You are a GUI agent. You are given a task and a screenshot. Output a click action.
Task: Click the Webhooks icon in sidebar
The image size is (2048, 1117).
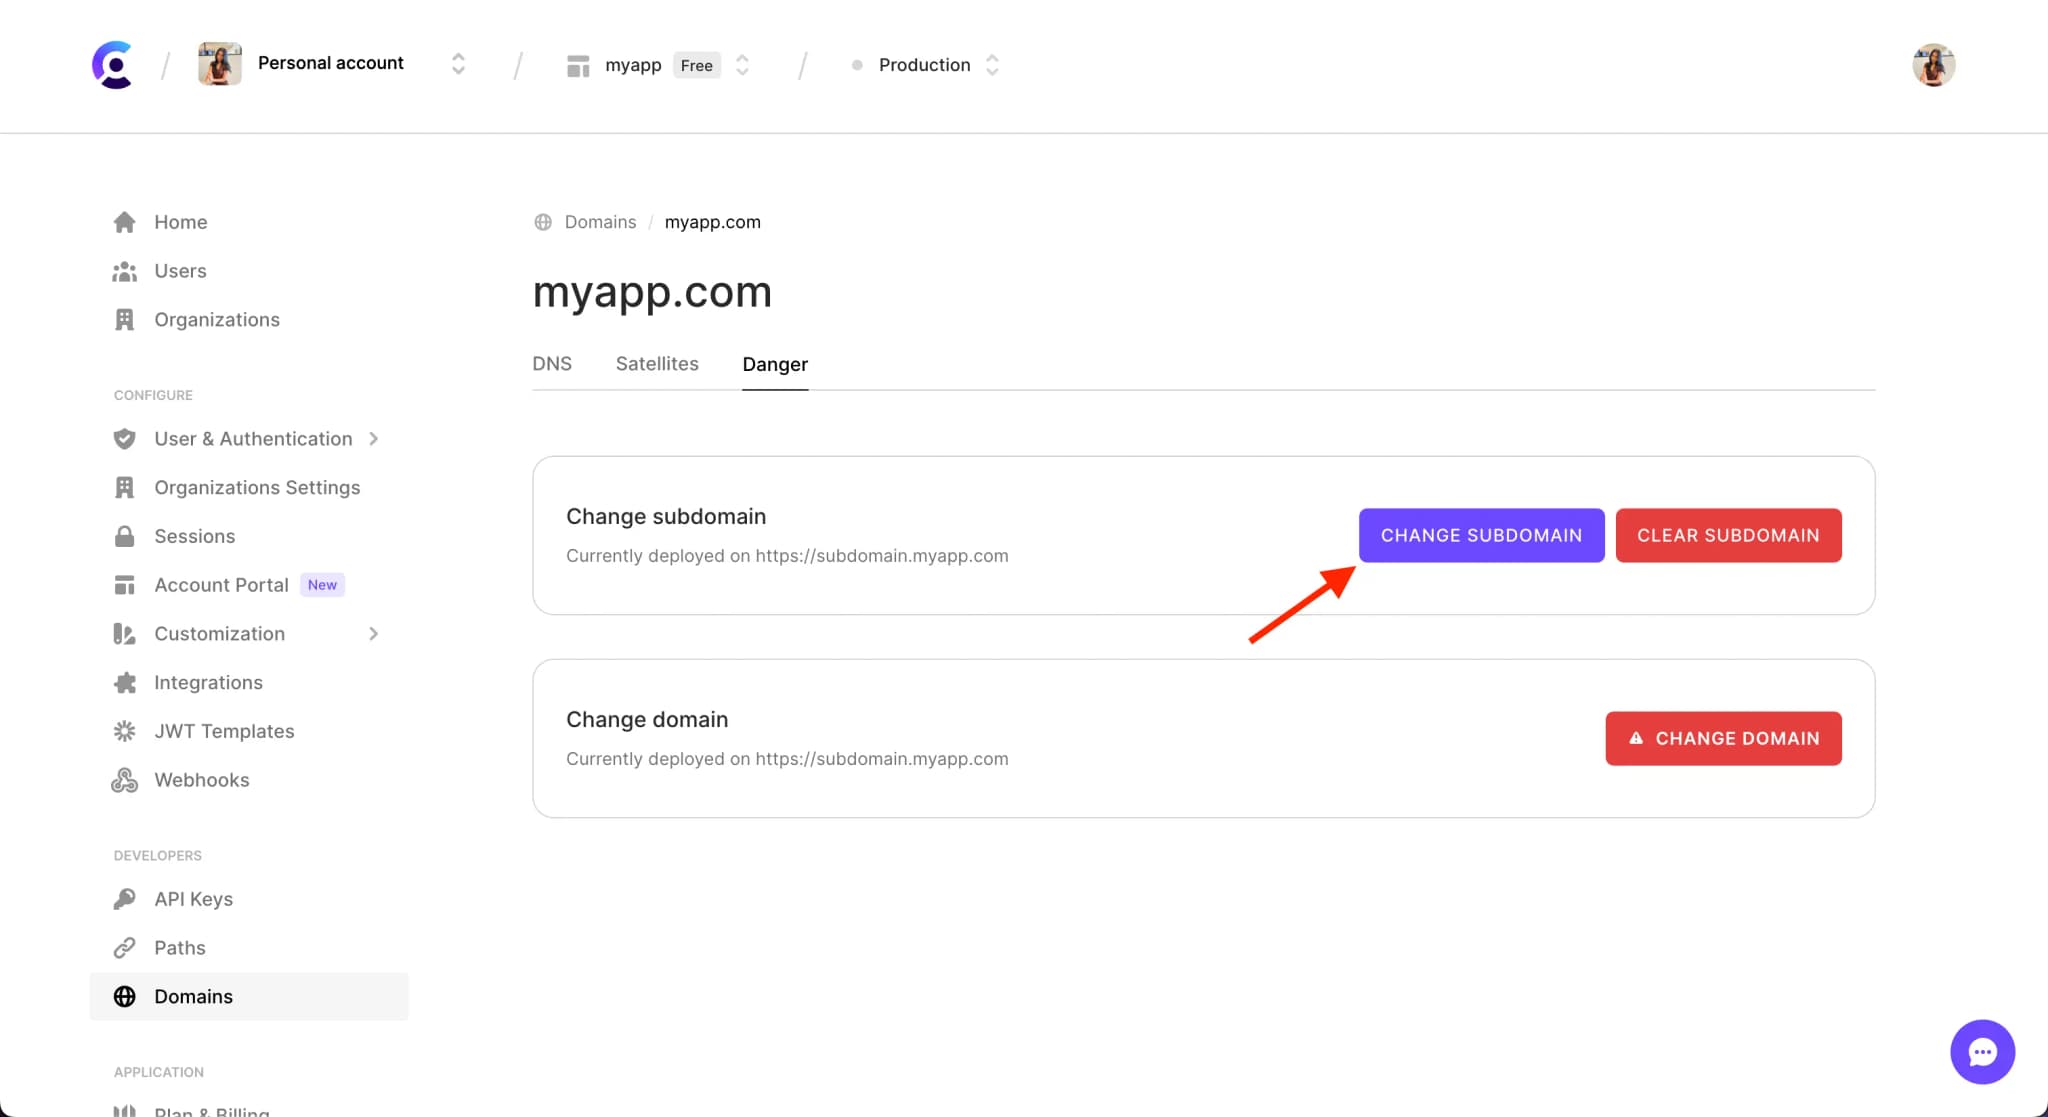[x=124, y=780]
